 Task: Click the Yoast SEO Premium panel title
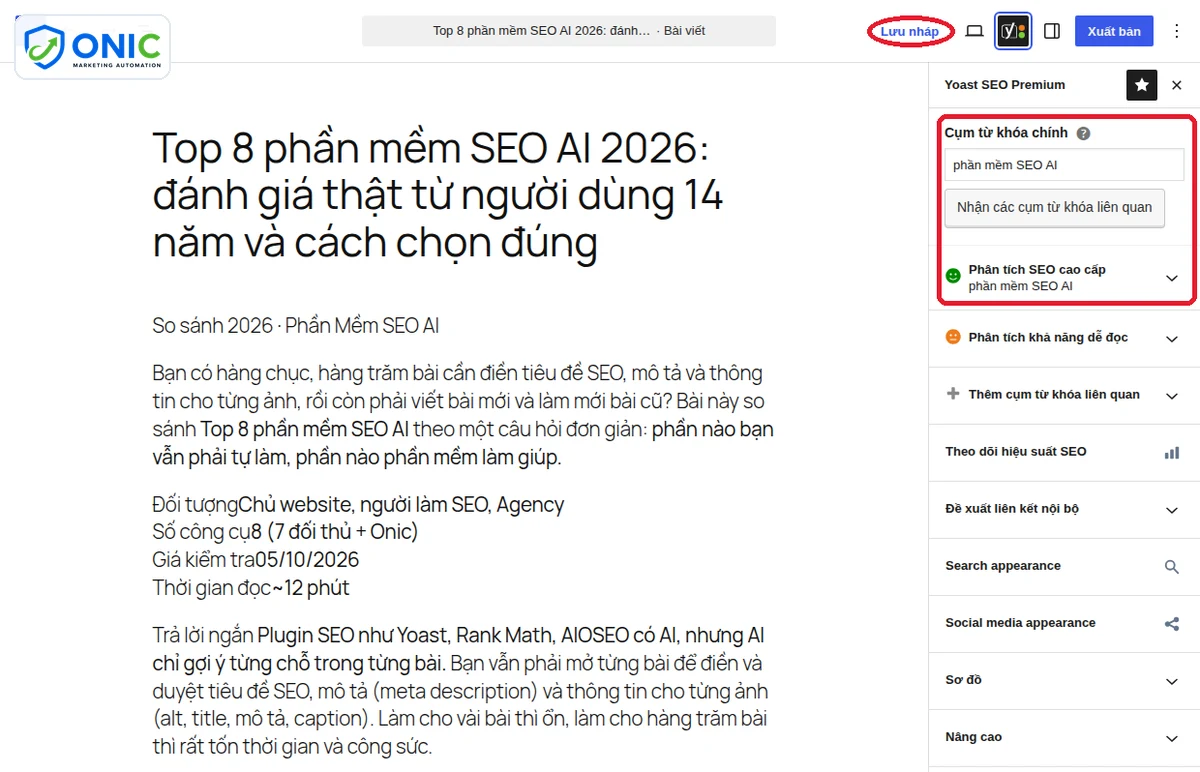click(1005, 85)
